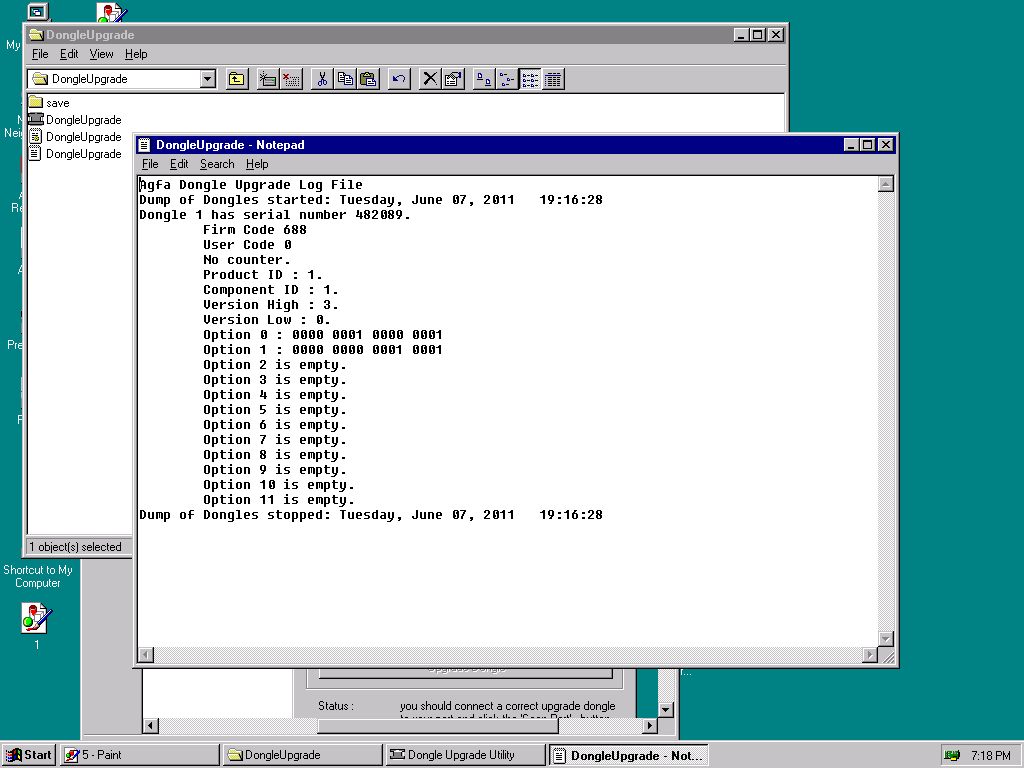The height and width of the screenshot is (768, 1024).
Task: Open Notepad's Edit menu
Action: [179, 164]
